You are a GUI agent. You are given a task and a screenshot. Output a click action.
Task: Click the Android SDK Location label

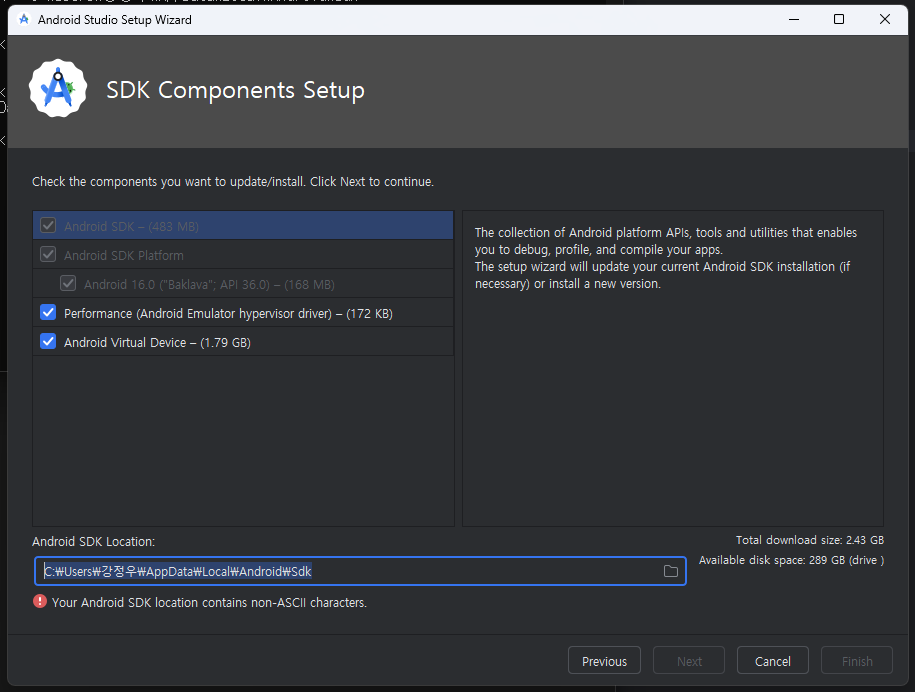pos(93,541)
